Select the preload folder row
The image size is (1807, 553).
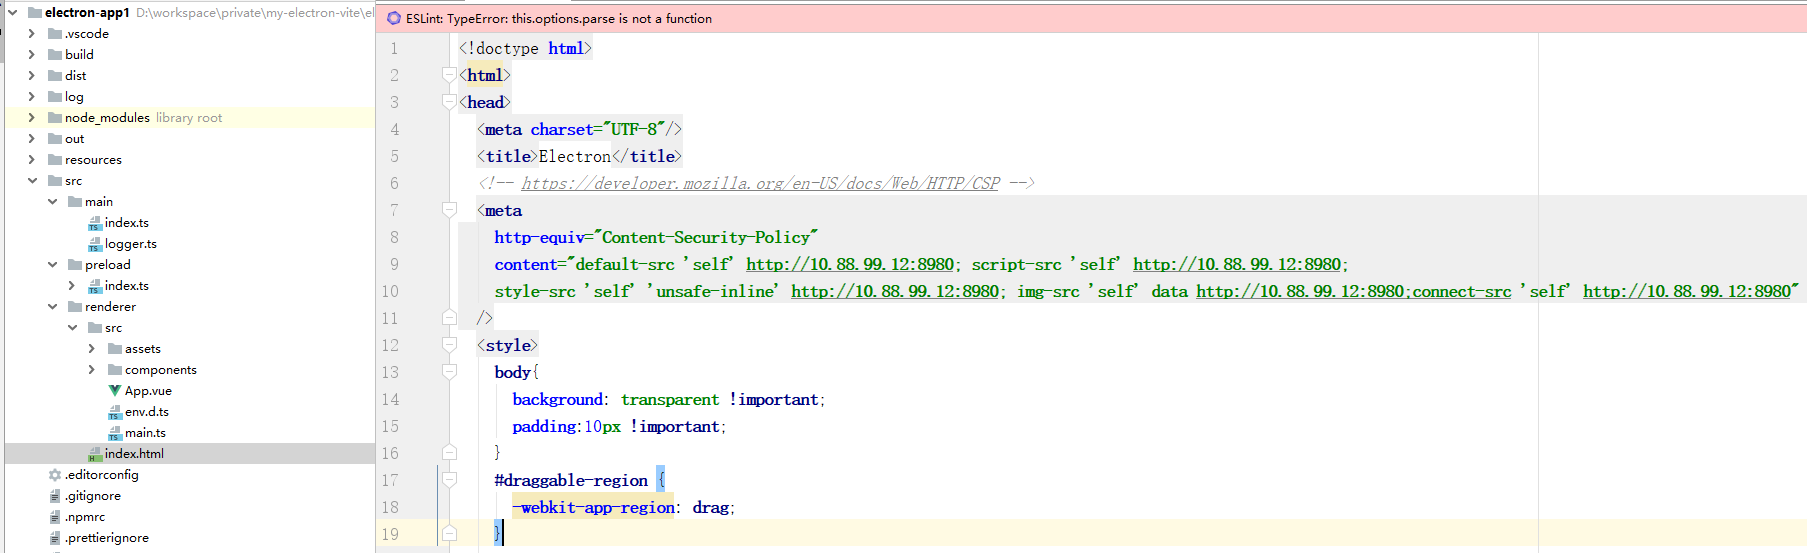point(190,265)
